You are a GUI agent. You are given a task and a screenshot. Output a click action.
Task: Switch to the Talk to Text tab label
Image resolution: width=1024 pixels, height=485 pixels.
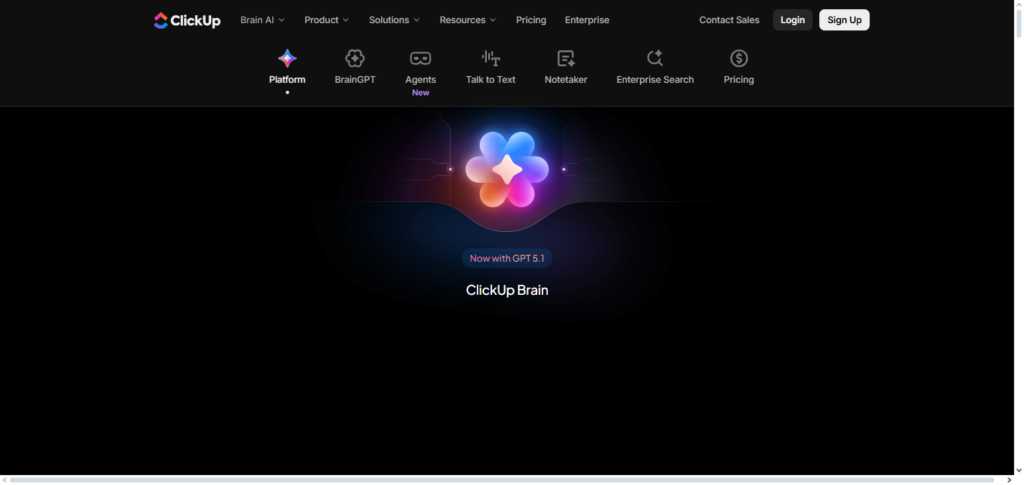(490, 80)
